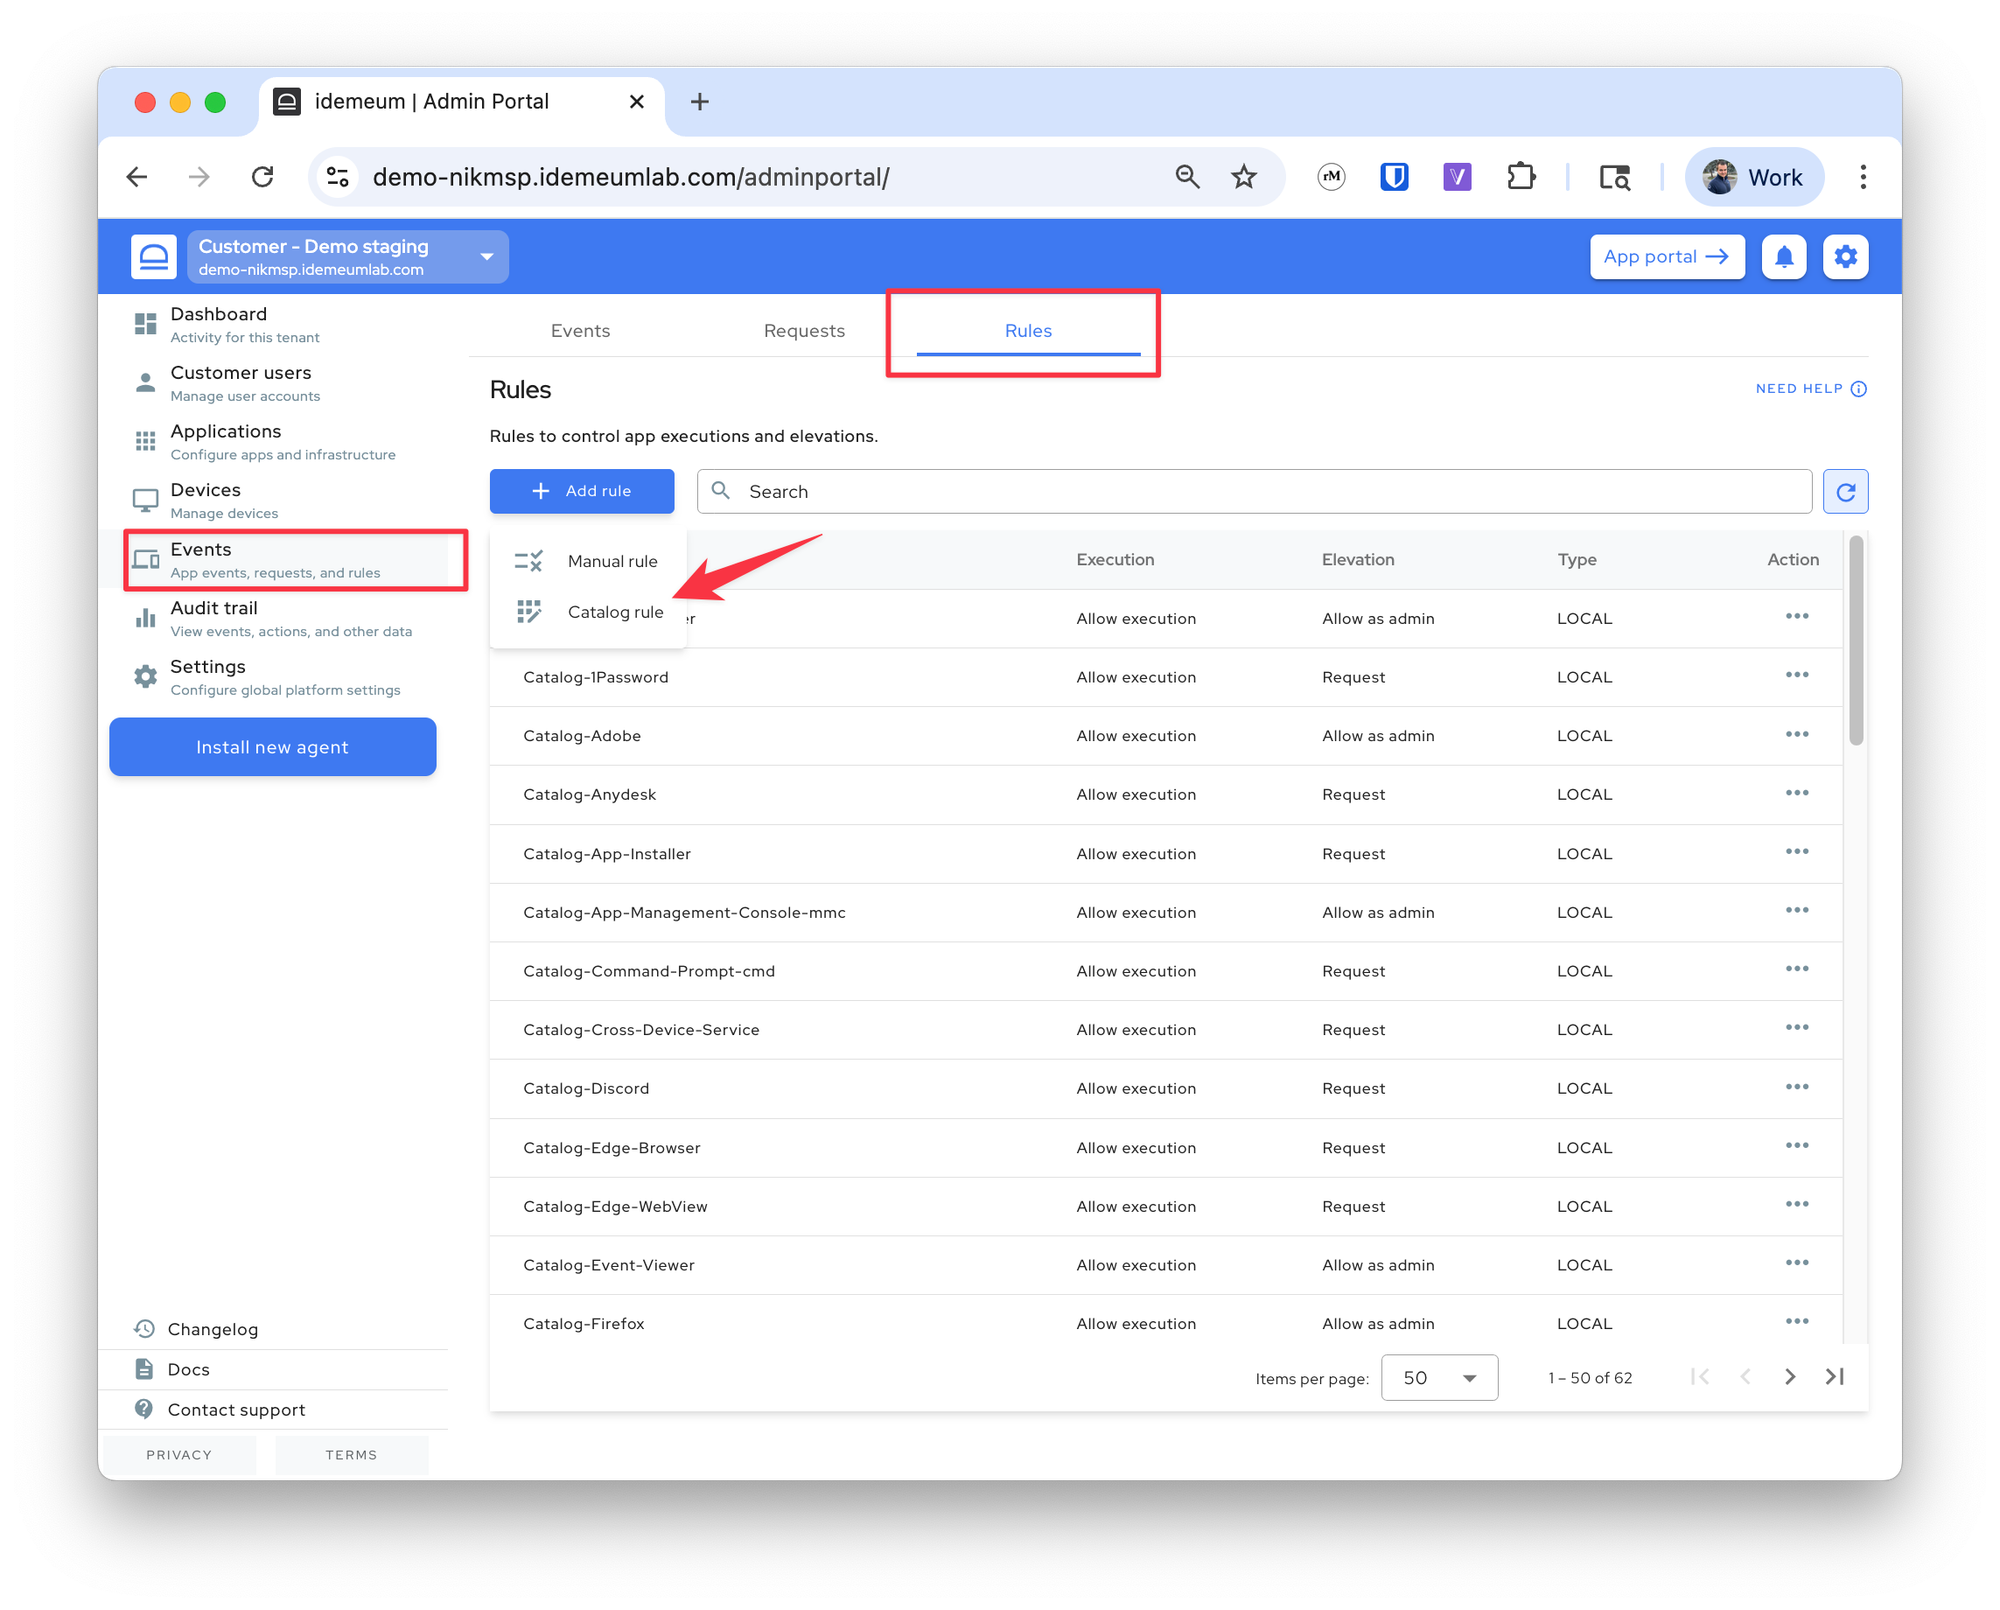This screenshot has height=1610, width=2000.
Task: Jump to last page of rules
Action: click(x=1835, y=1377)
